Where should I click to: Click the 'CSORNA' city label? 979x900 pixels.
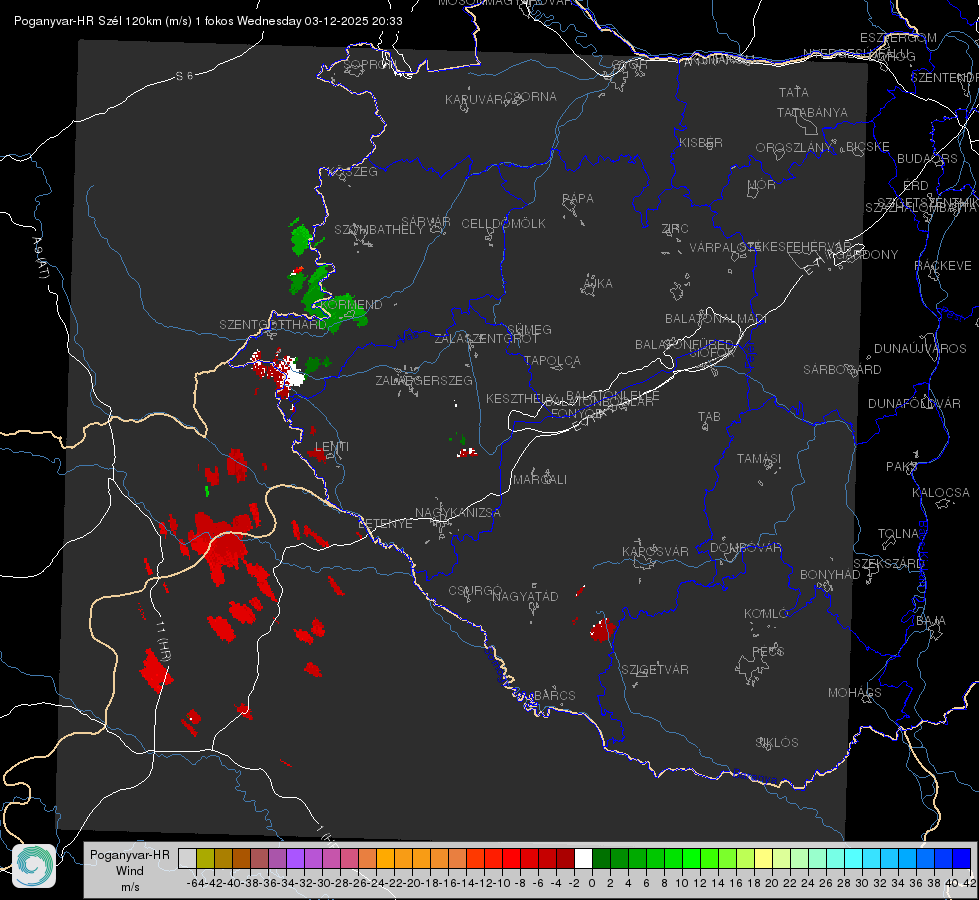(x=531, y=97)
